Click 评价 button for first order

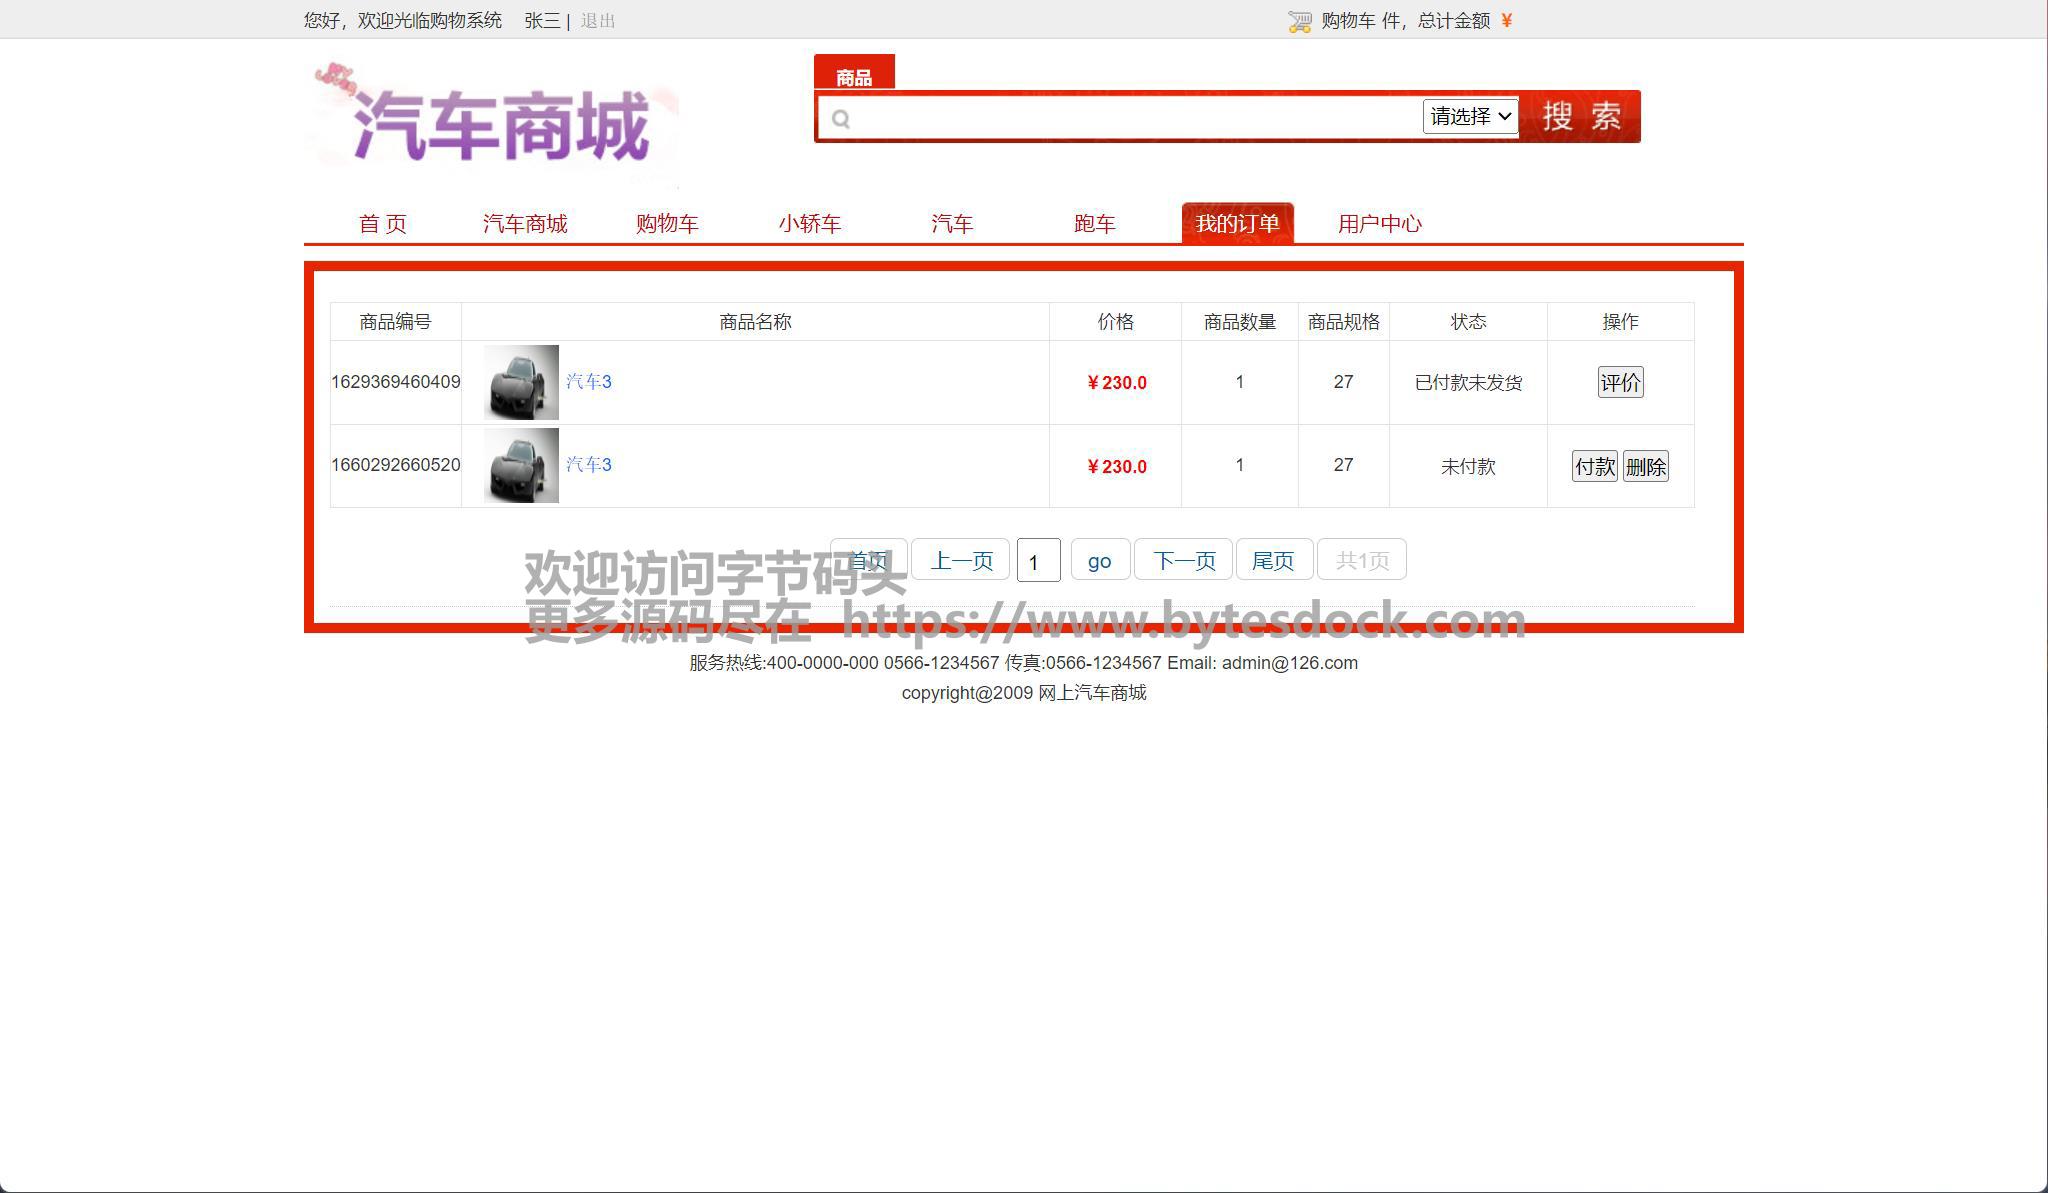coord(1620,382)
